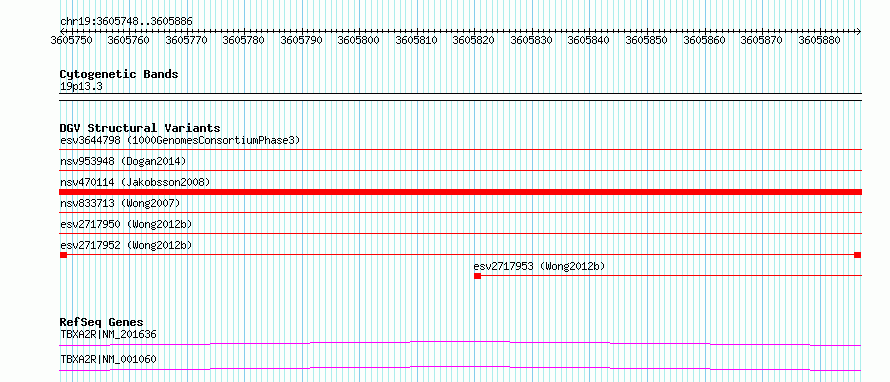This screenshot has height=382, width=890.
Task: Click the 19p13.3 cytogenetic band label
Action: 81,86
